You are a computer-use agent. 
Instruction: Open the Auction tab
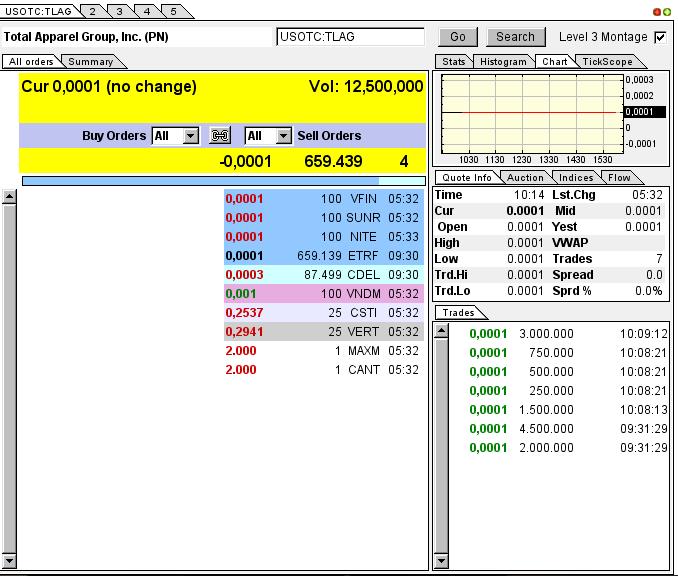(x=525, y=178)
